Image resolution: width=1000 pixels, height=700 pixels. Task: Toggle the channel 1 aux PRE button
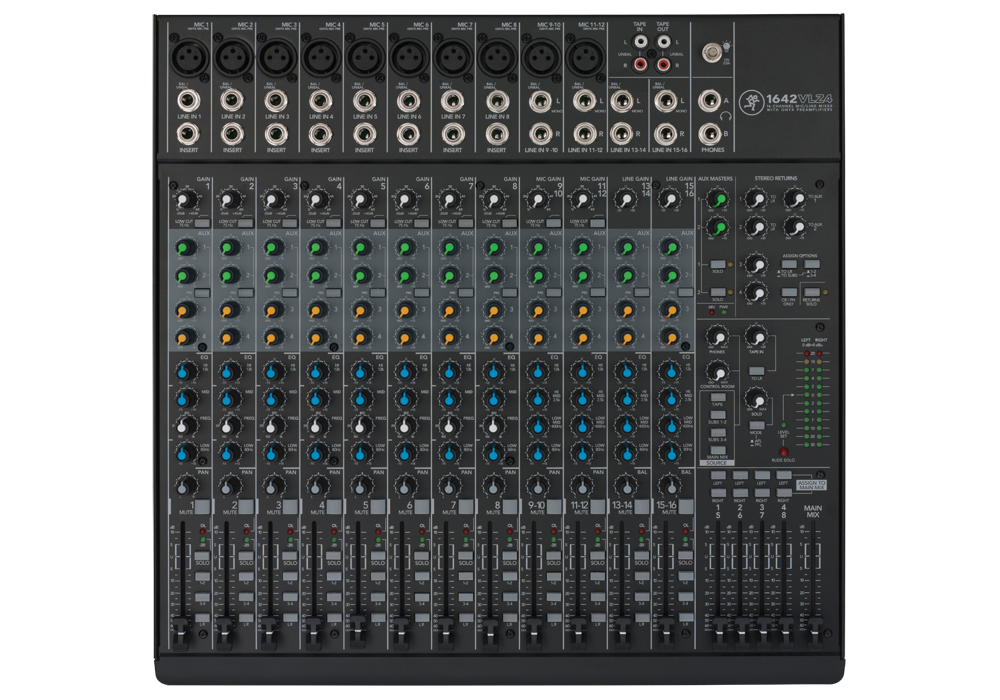click(202, 293)
